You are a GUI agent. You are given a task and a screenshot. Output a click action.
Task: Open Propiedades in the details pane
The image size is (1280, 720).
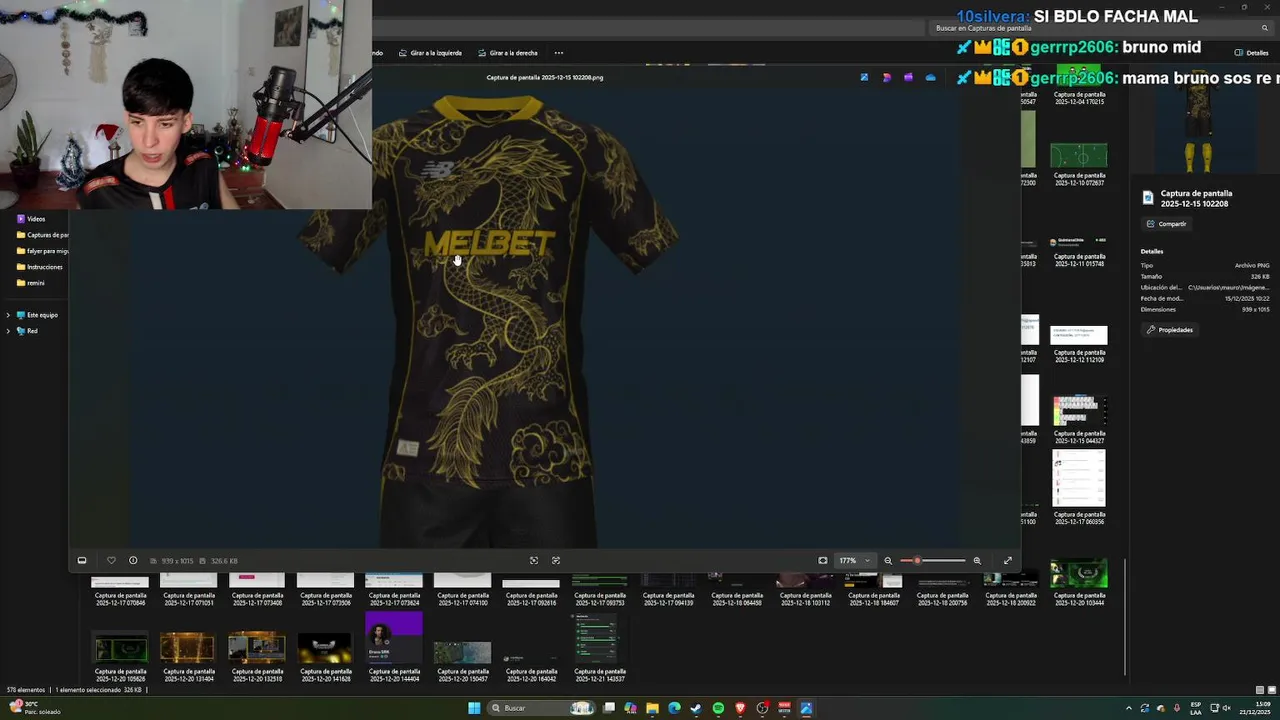point(1170,330)
